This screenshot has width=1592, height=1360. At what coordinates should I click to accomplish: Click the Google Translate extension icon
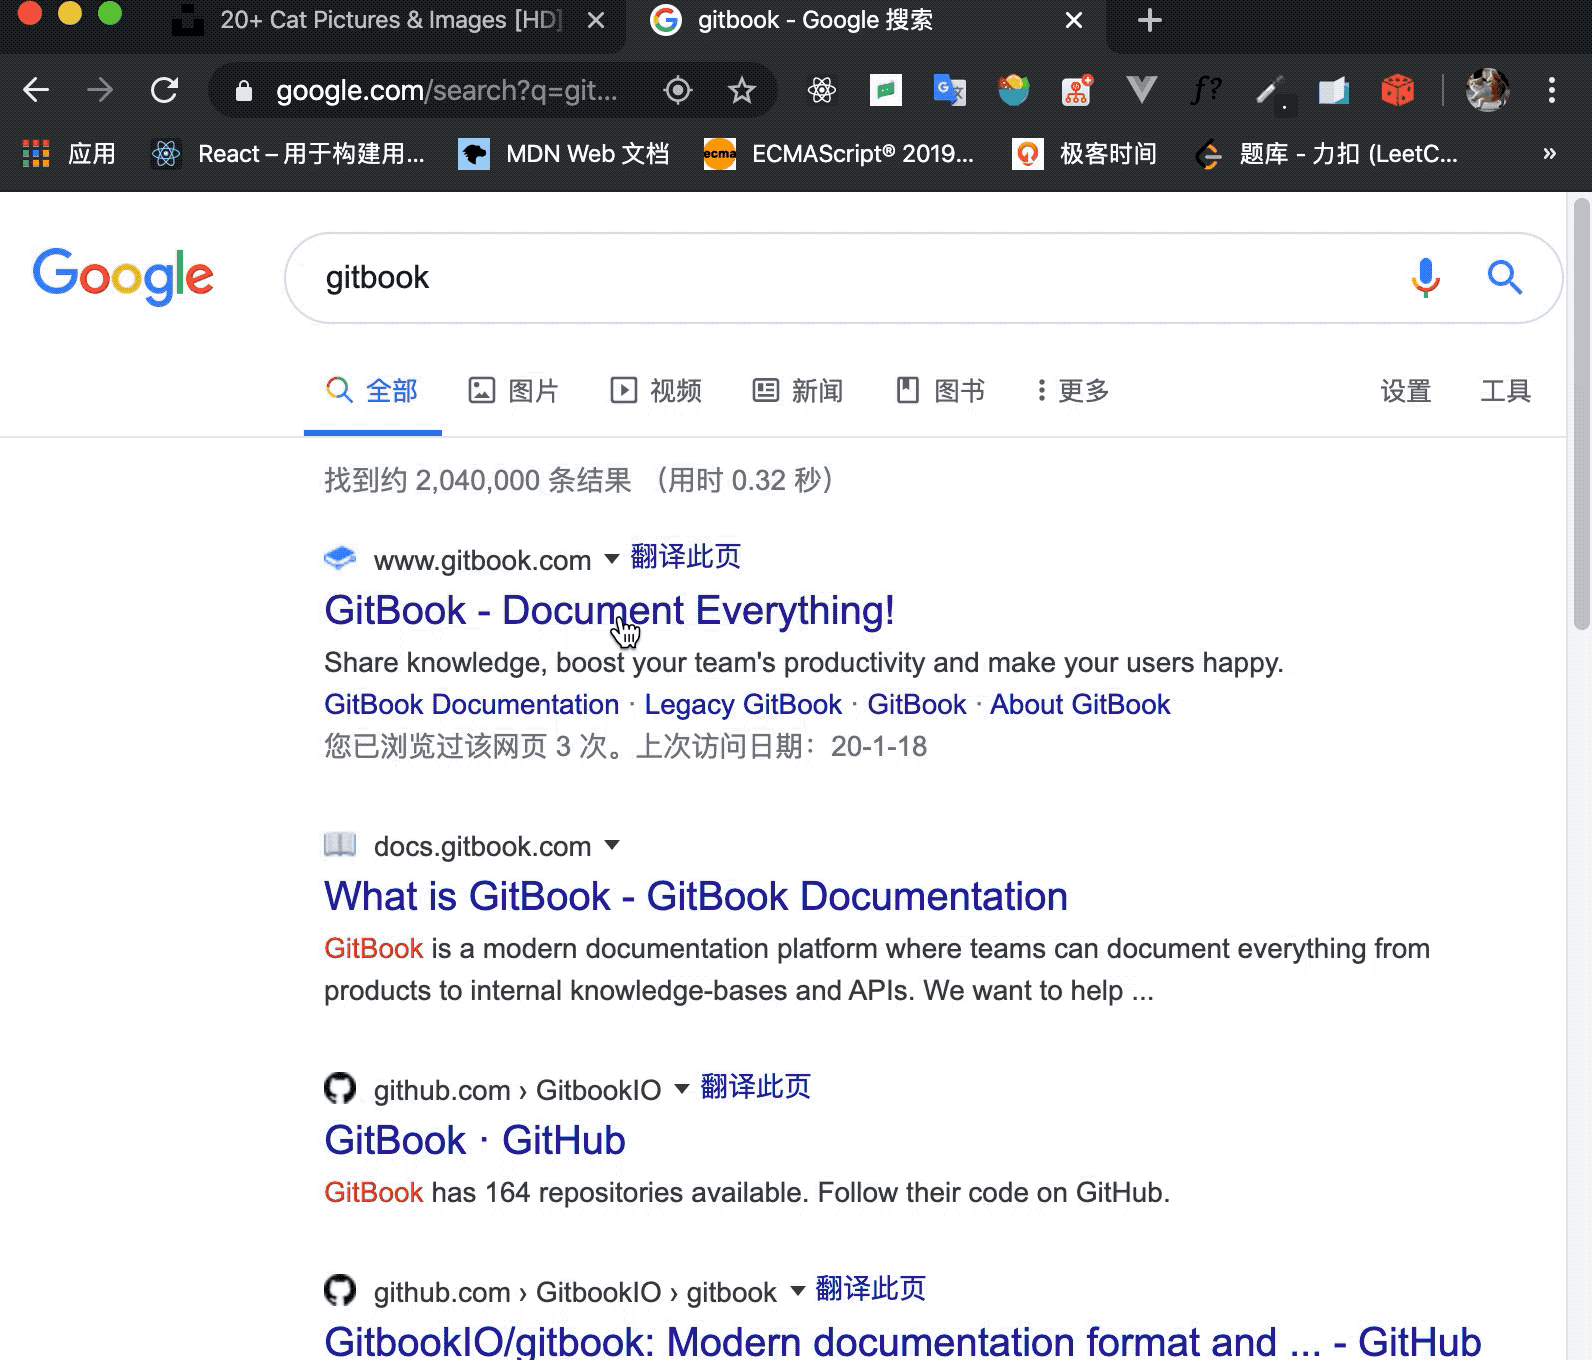pos(949,90)
